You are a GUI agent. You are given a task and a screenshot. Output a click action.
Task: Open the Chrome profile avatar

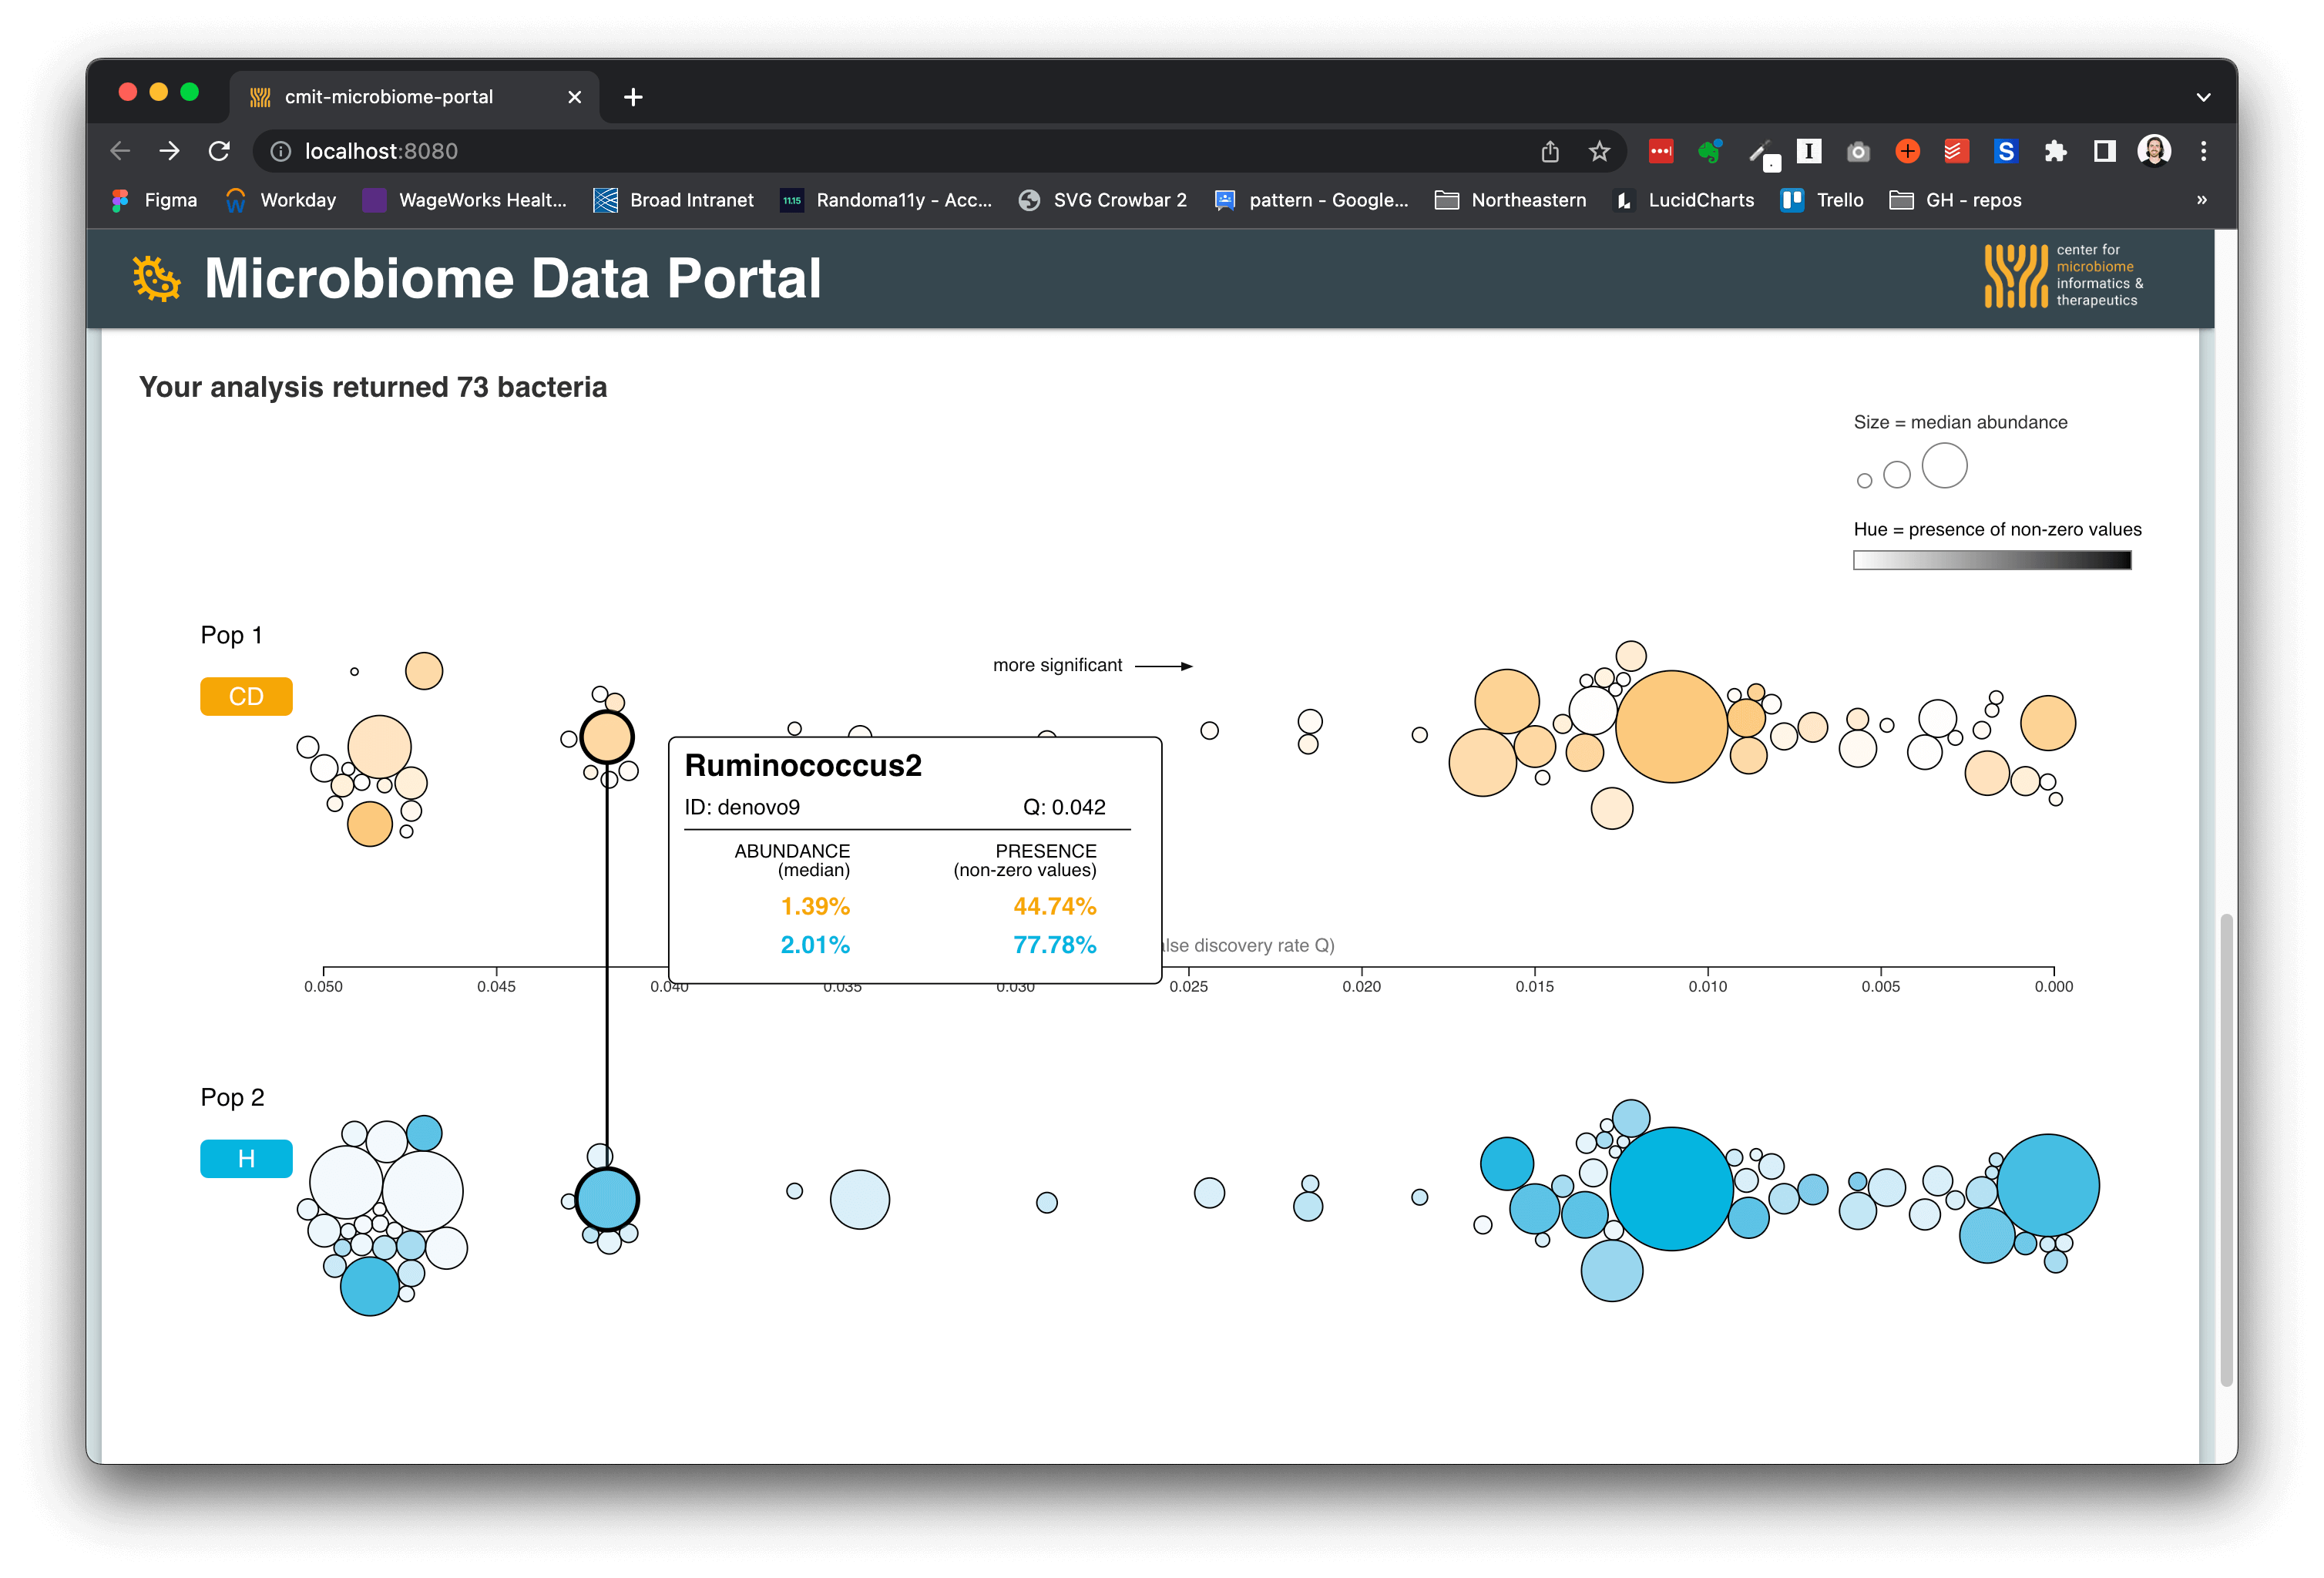(2154, 151)
